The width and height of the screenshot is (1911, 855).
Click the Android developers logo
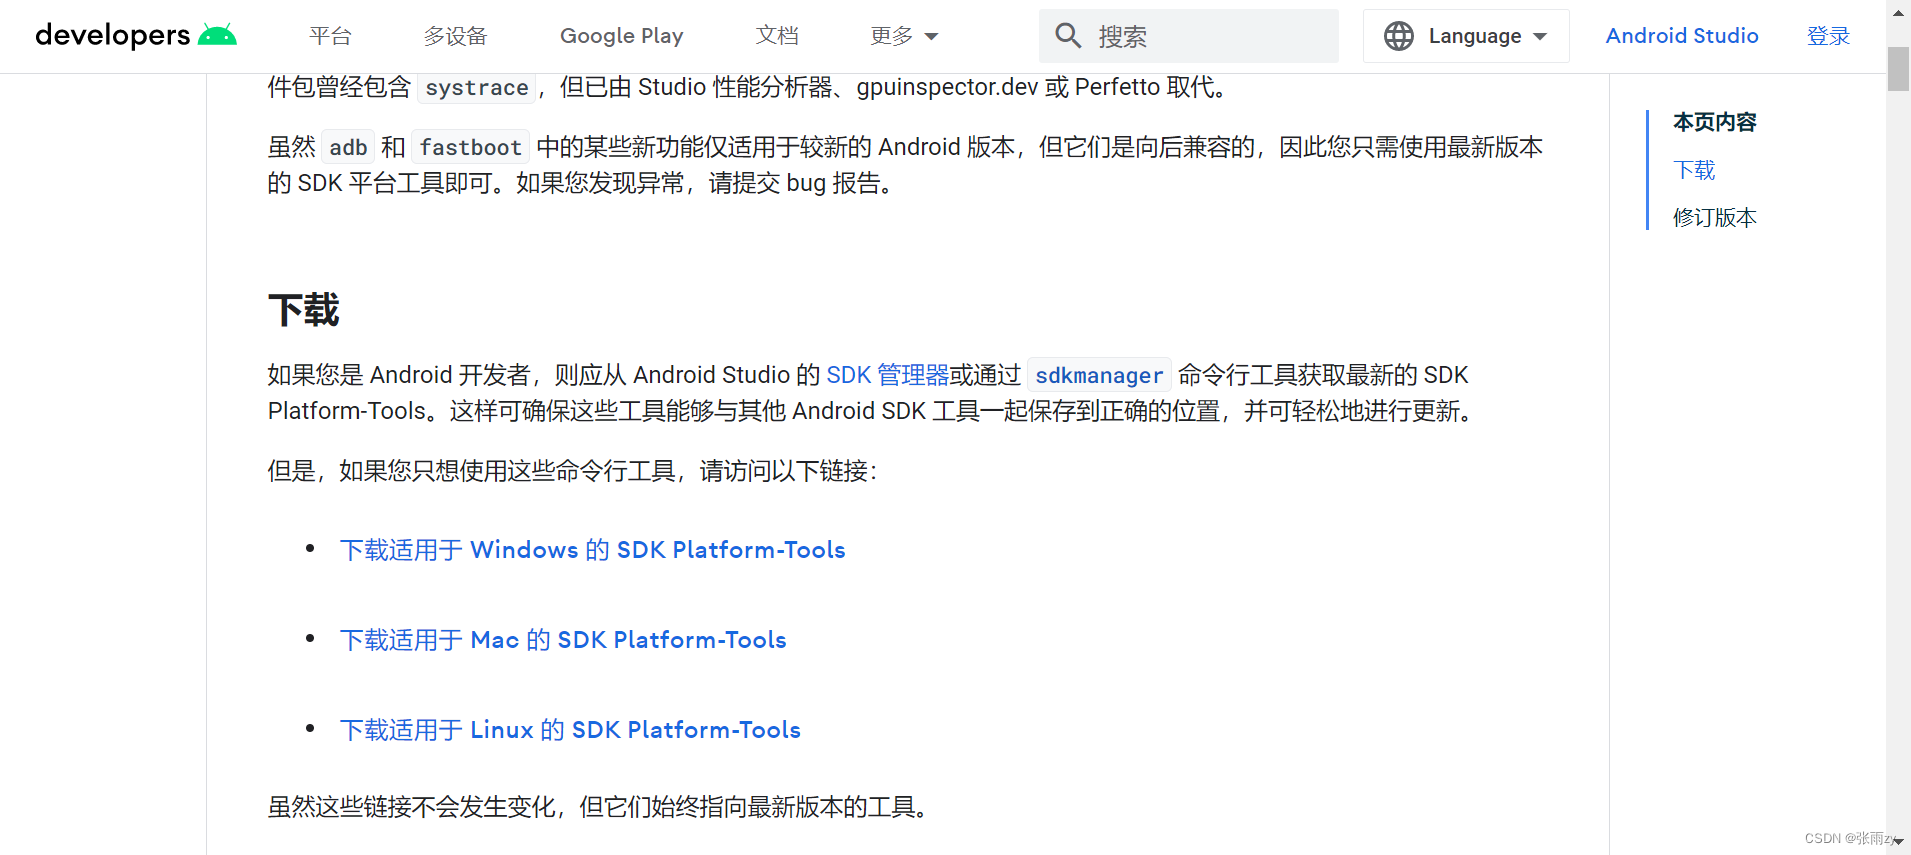tap(136, 35)
